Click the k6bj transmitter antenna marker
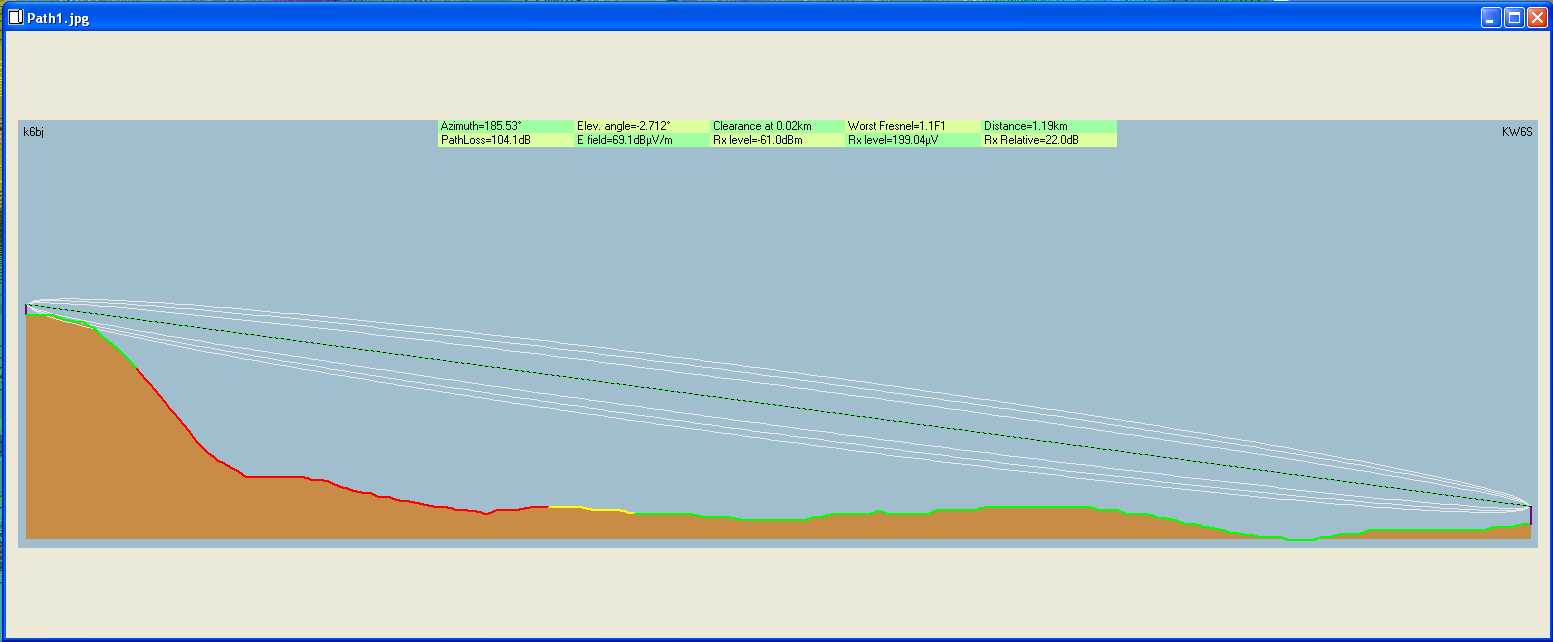This screenshot has height=642, width=1553. click(x=26, y=309)
